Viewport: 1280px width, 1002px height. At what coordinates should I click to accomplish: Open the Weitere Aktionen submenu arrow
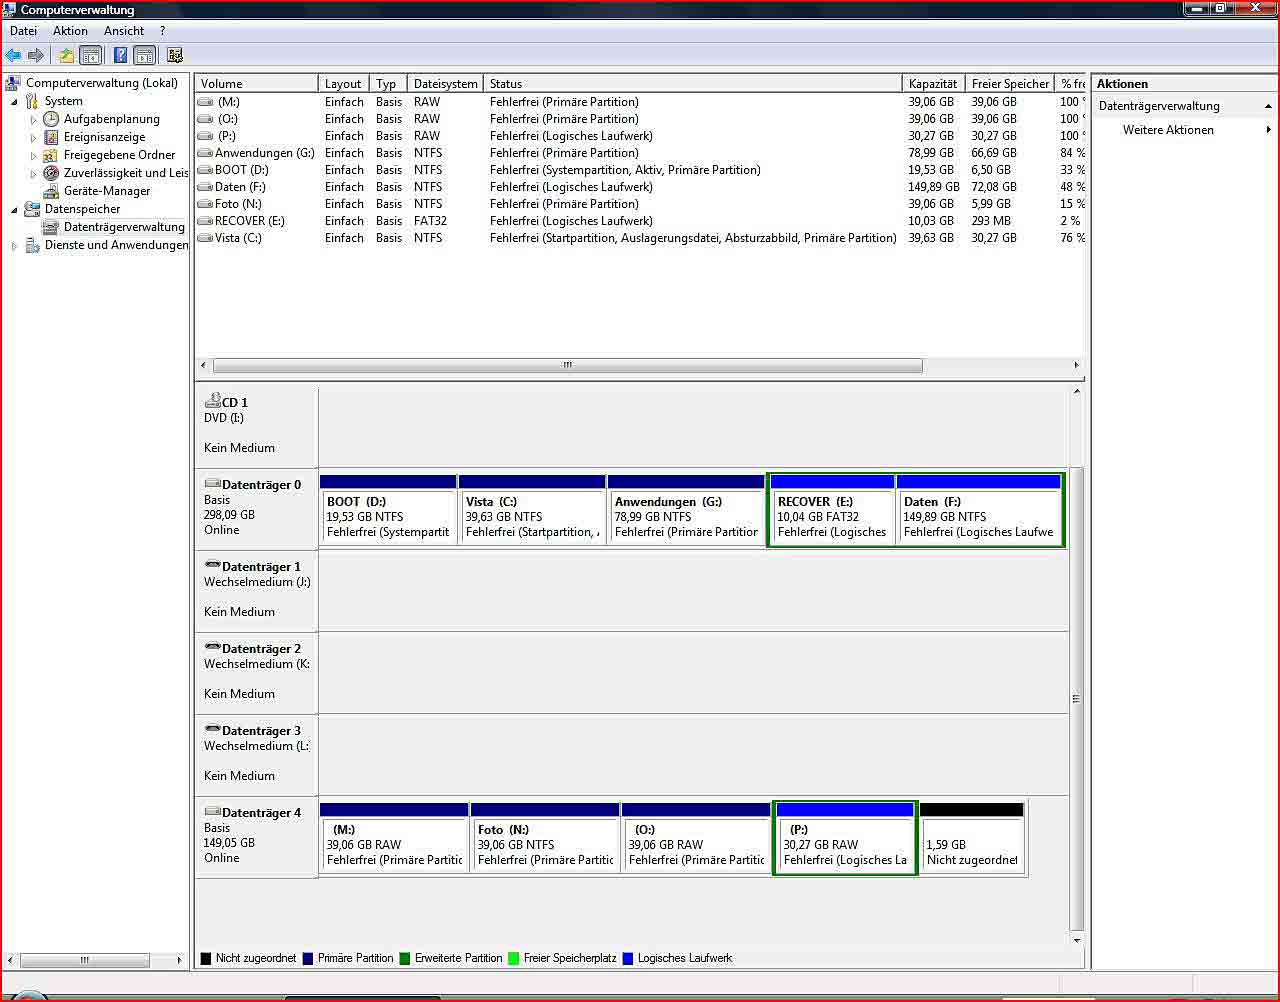[x=1268, y=130]
